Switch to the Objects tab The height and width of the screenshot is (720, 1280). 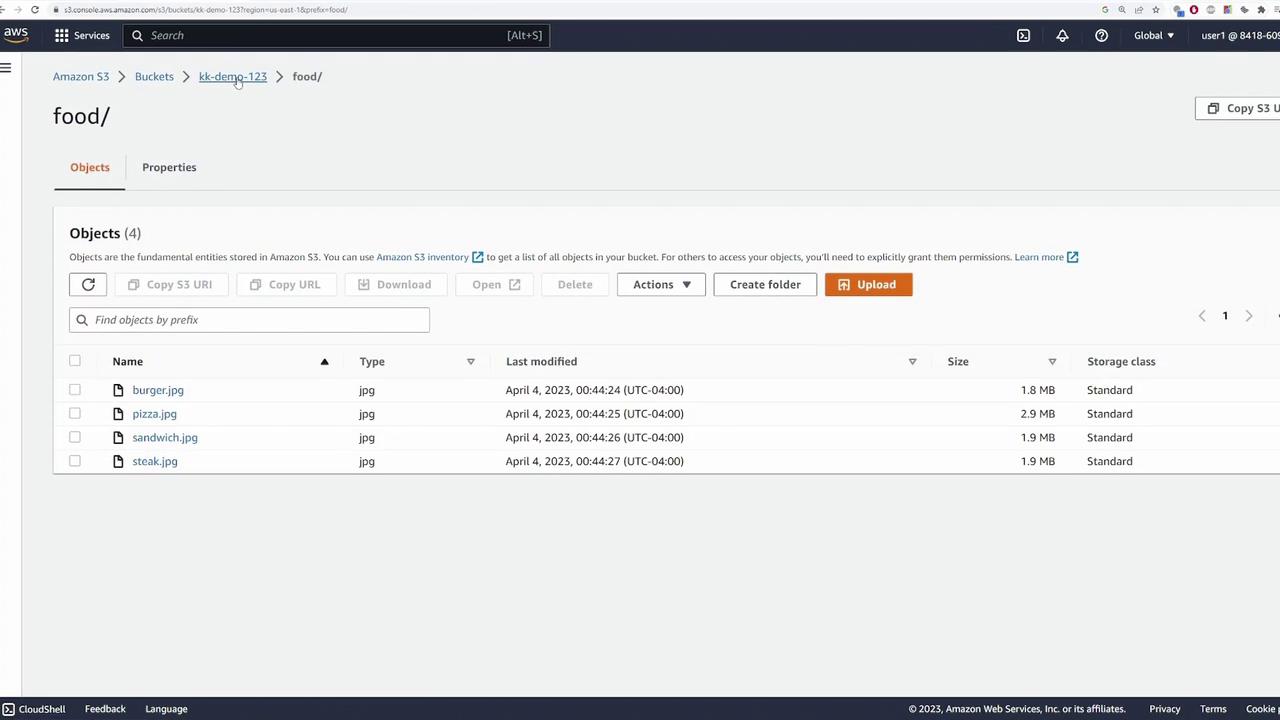coord(90,167)
